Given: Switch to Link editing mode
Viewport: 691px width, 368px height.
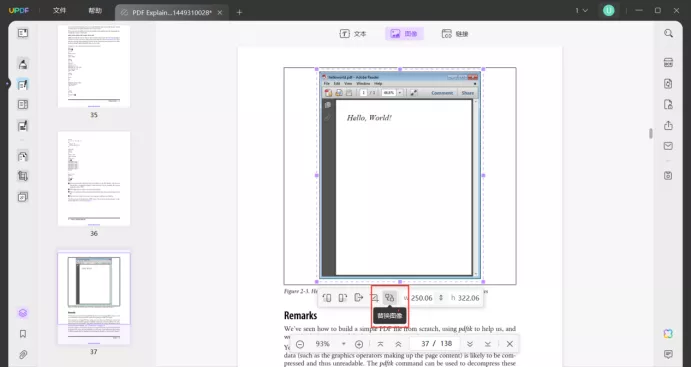Looking at the screenshot, I should pos(455,33).
